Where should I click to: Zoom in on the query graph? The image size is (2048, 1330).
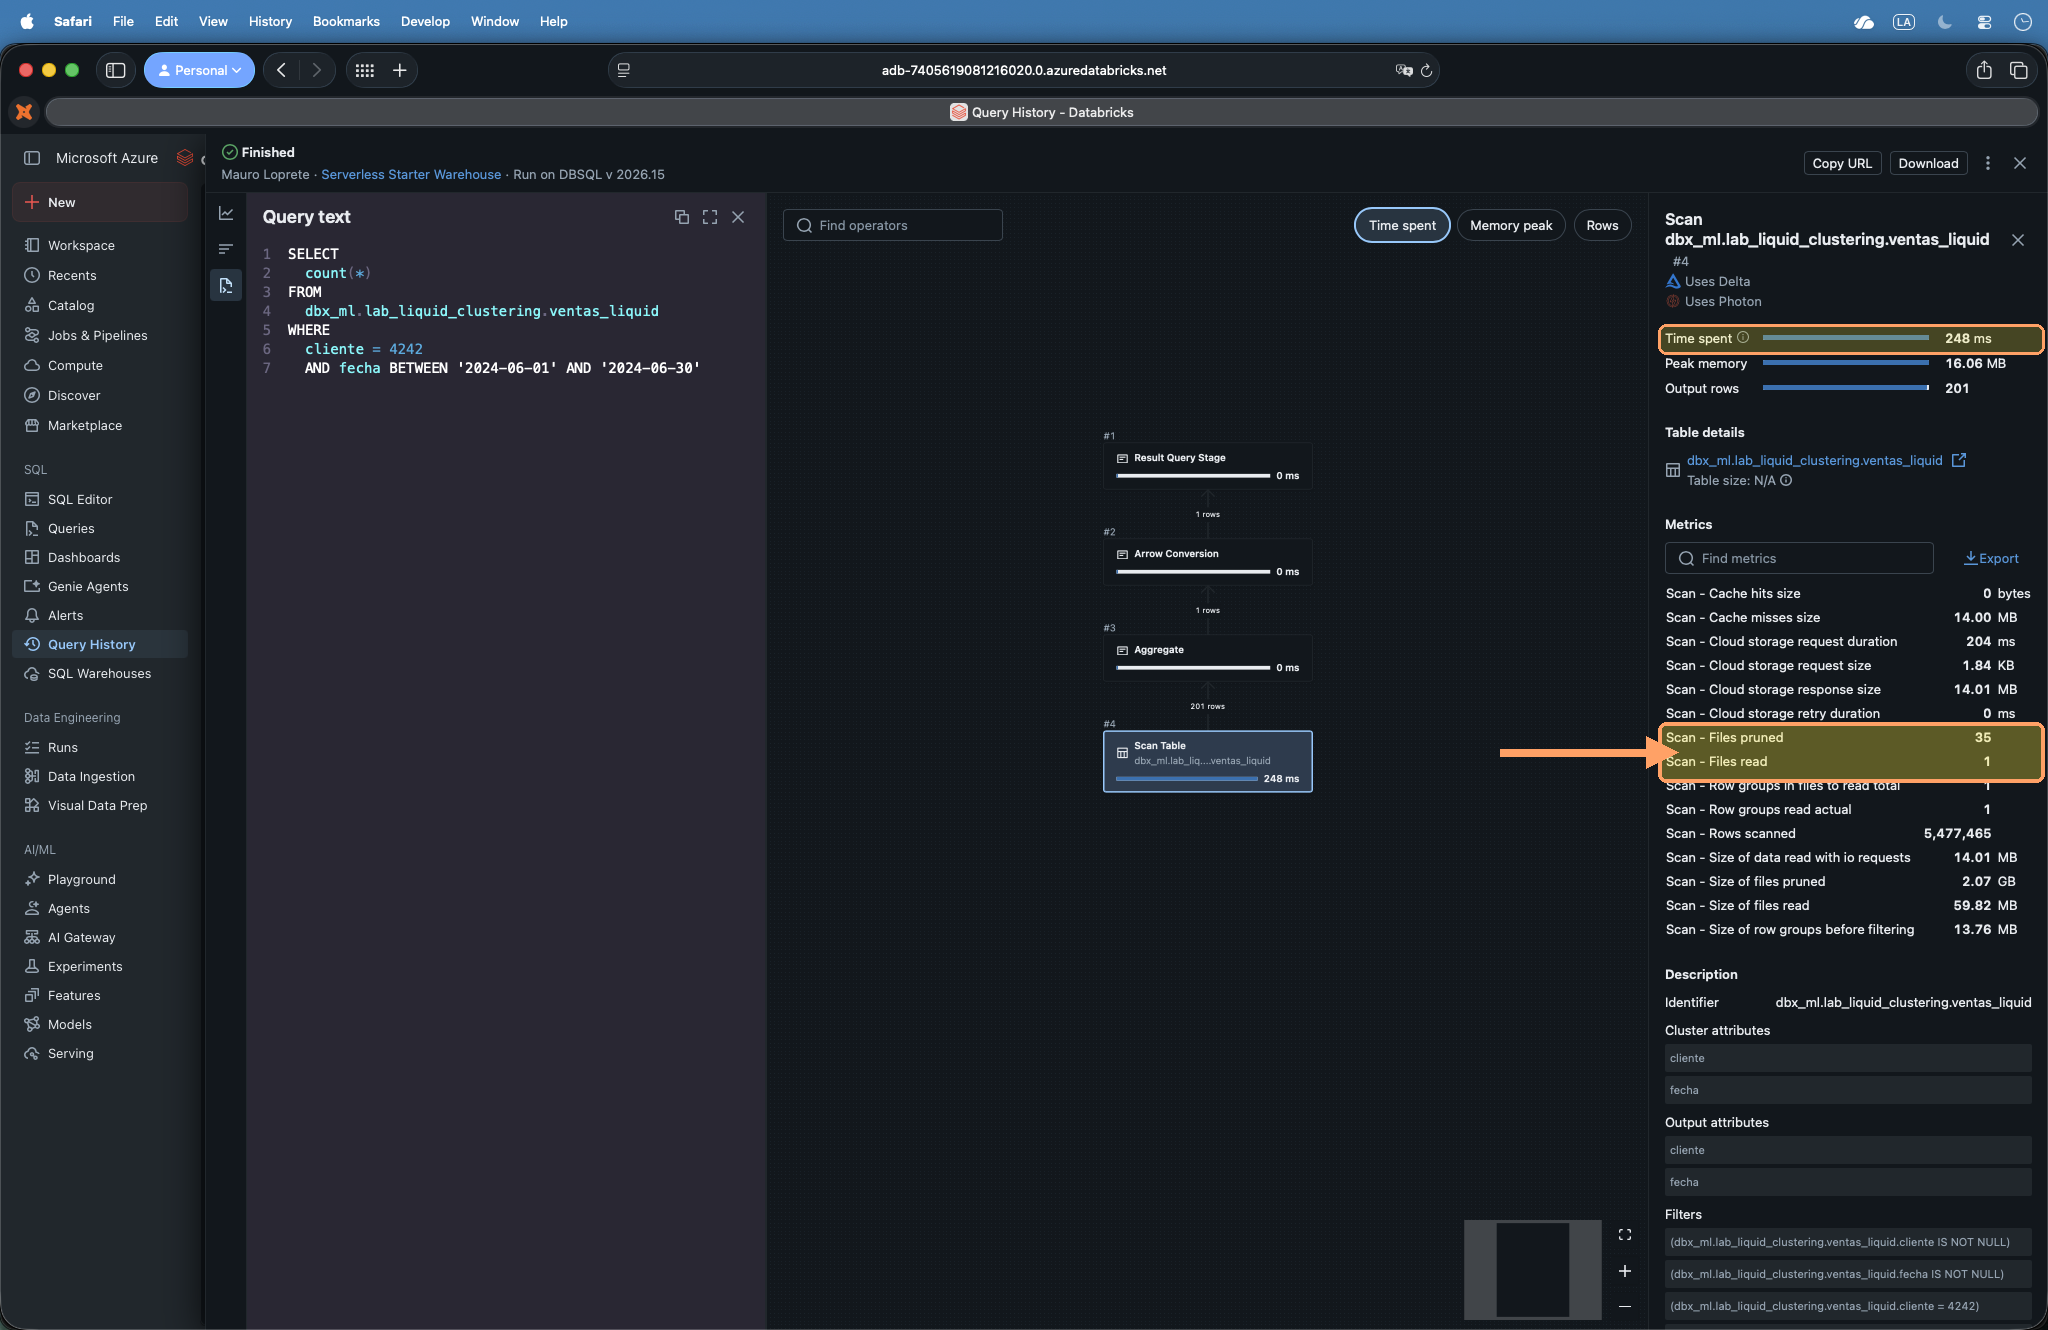pos(1625,1271)
